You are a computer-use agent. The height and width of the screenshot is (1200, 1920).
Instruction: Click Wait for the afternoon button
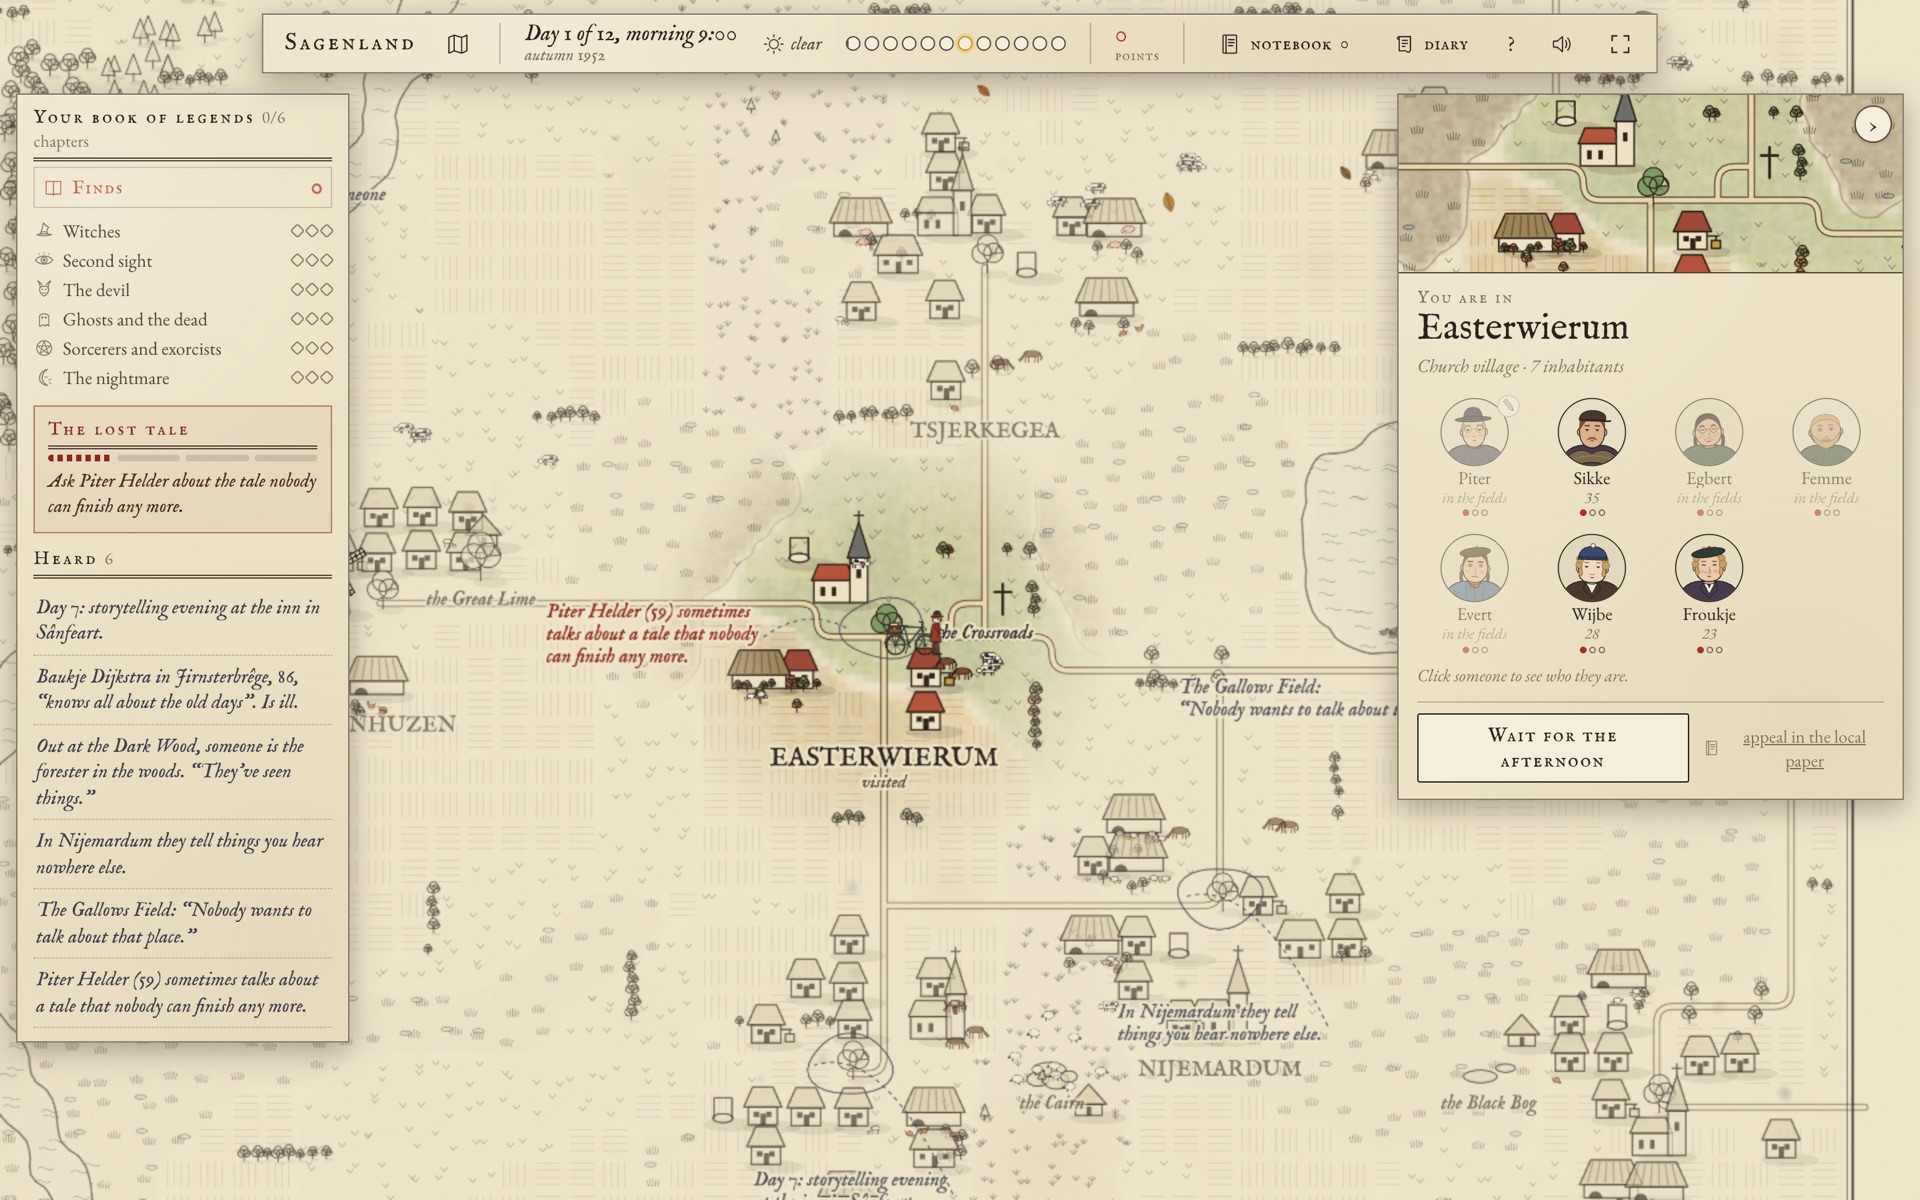1552,748
